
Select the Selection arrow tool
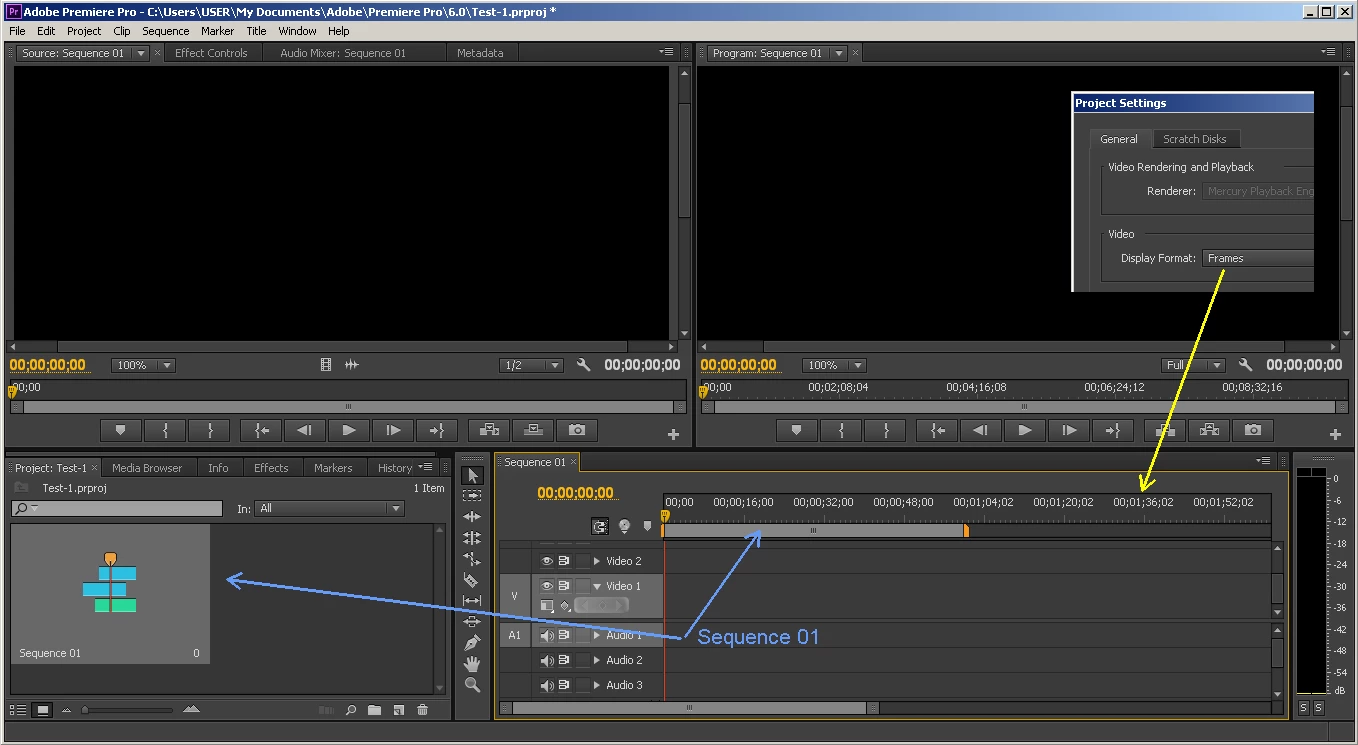[472, 475]
